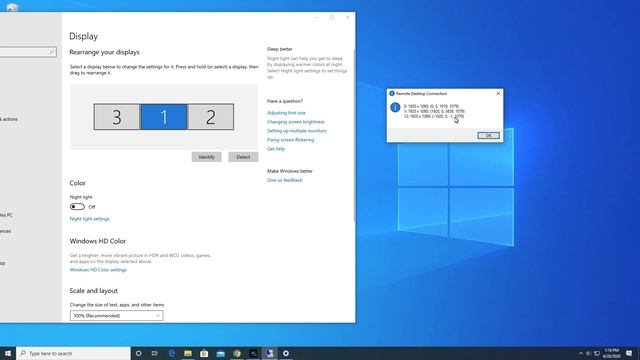640x360 pixels.
Task: Open File Explorer from the taskbar
Action: [188, 353]
